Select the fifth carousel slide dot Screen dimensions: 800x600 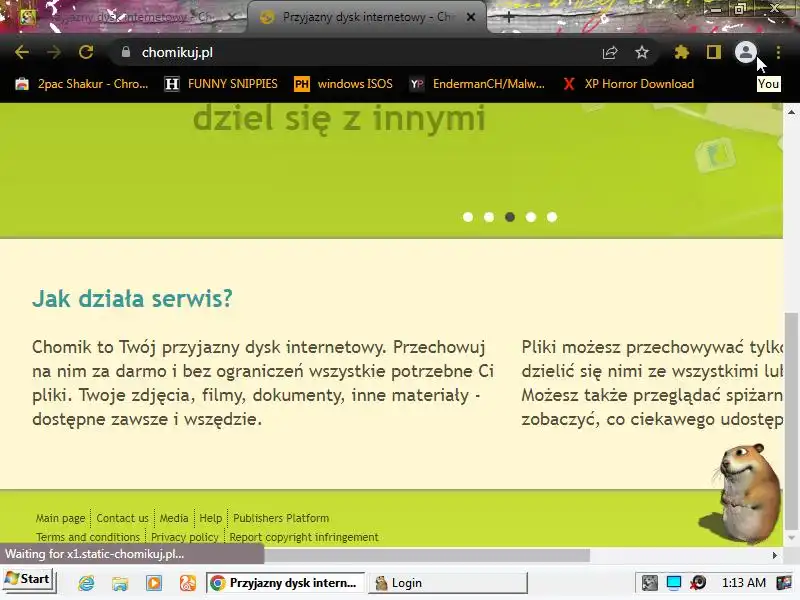tap(552, 217)
